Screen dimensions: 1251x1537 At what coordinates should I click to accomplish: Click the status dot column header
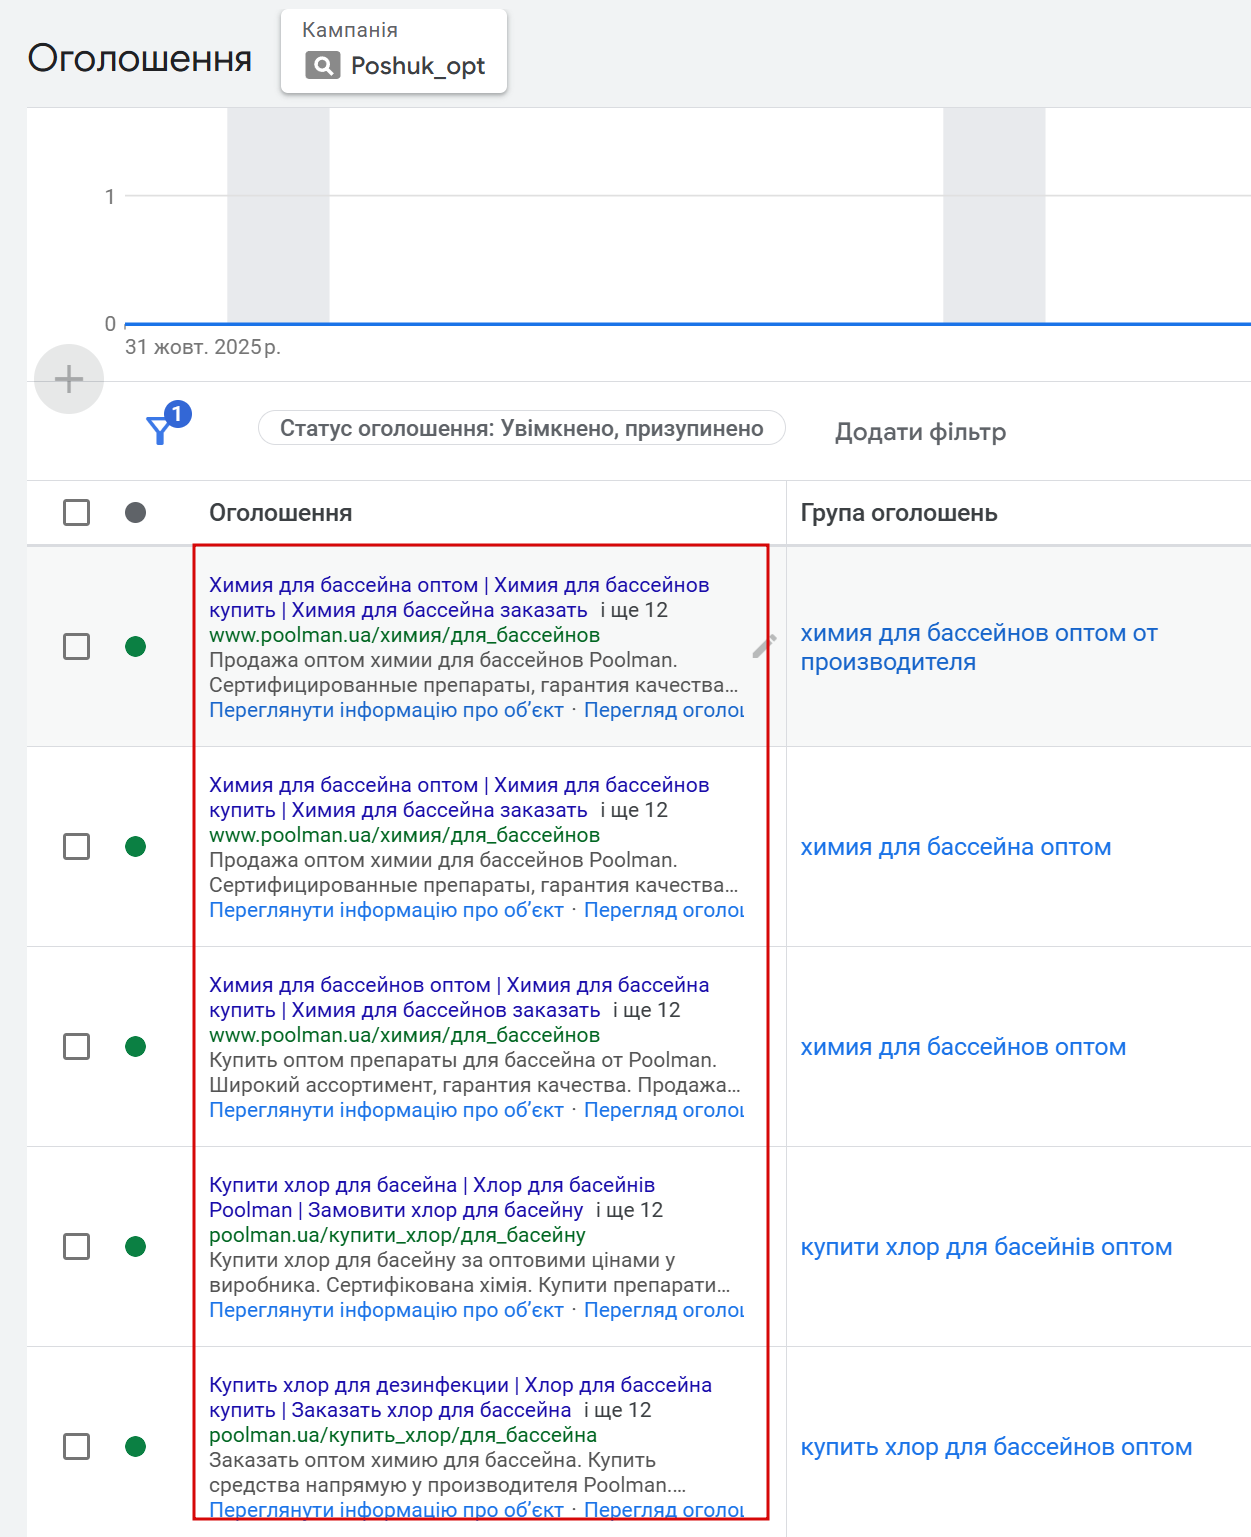pyautogui.click(x=136, y=513)
